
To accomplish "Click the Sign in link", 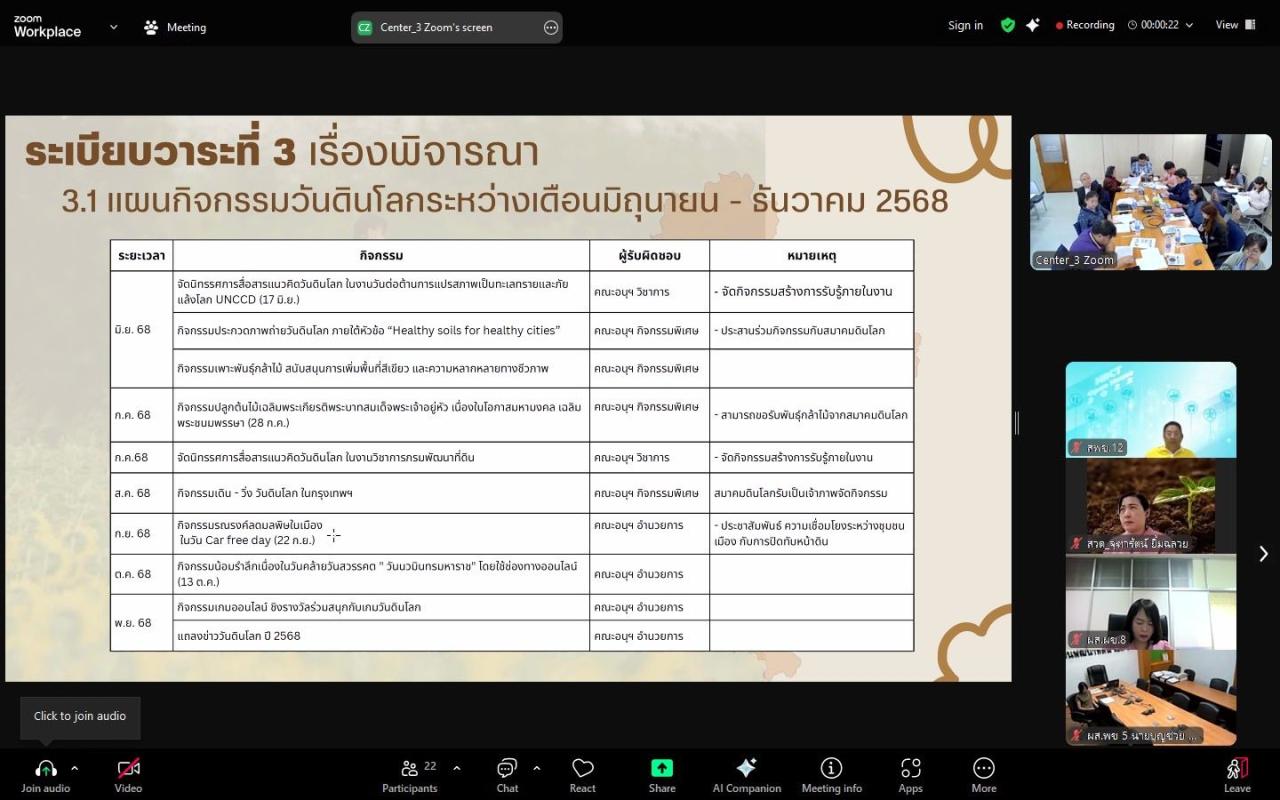I will pos(964,24).
